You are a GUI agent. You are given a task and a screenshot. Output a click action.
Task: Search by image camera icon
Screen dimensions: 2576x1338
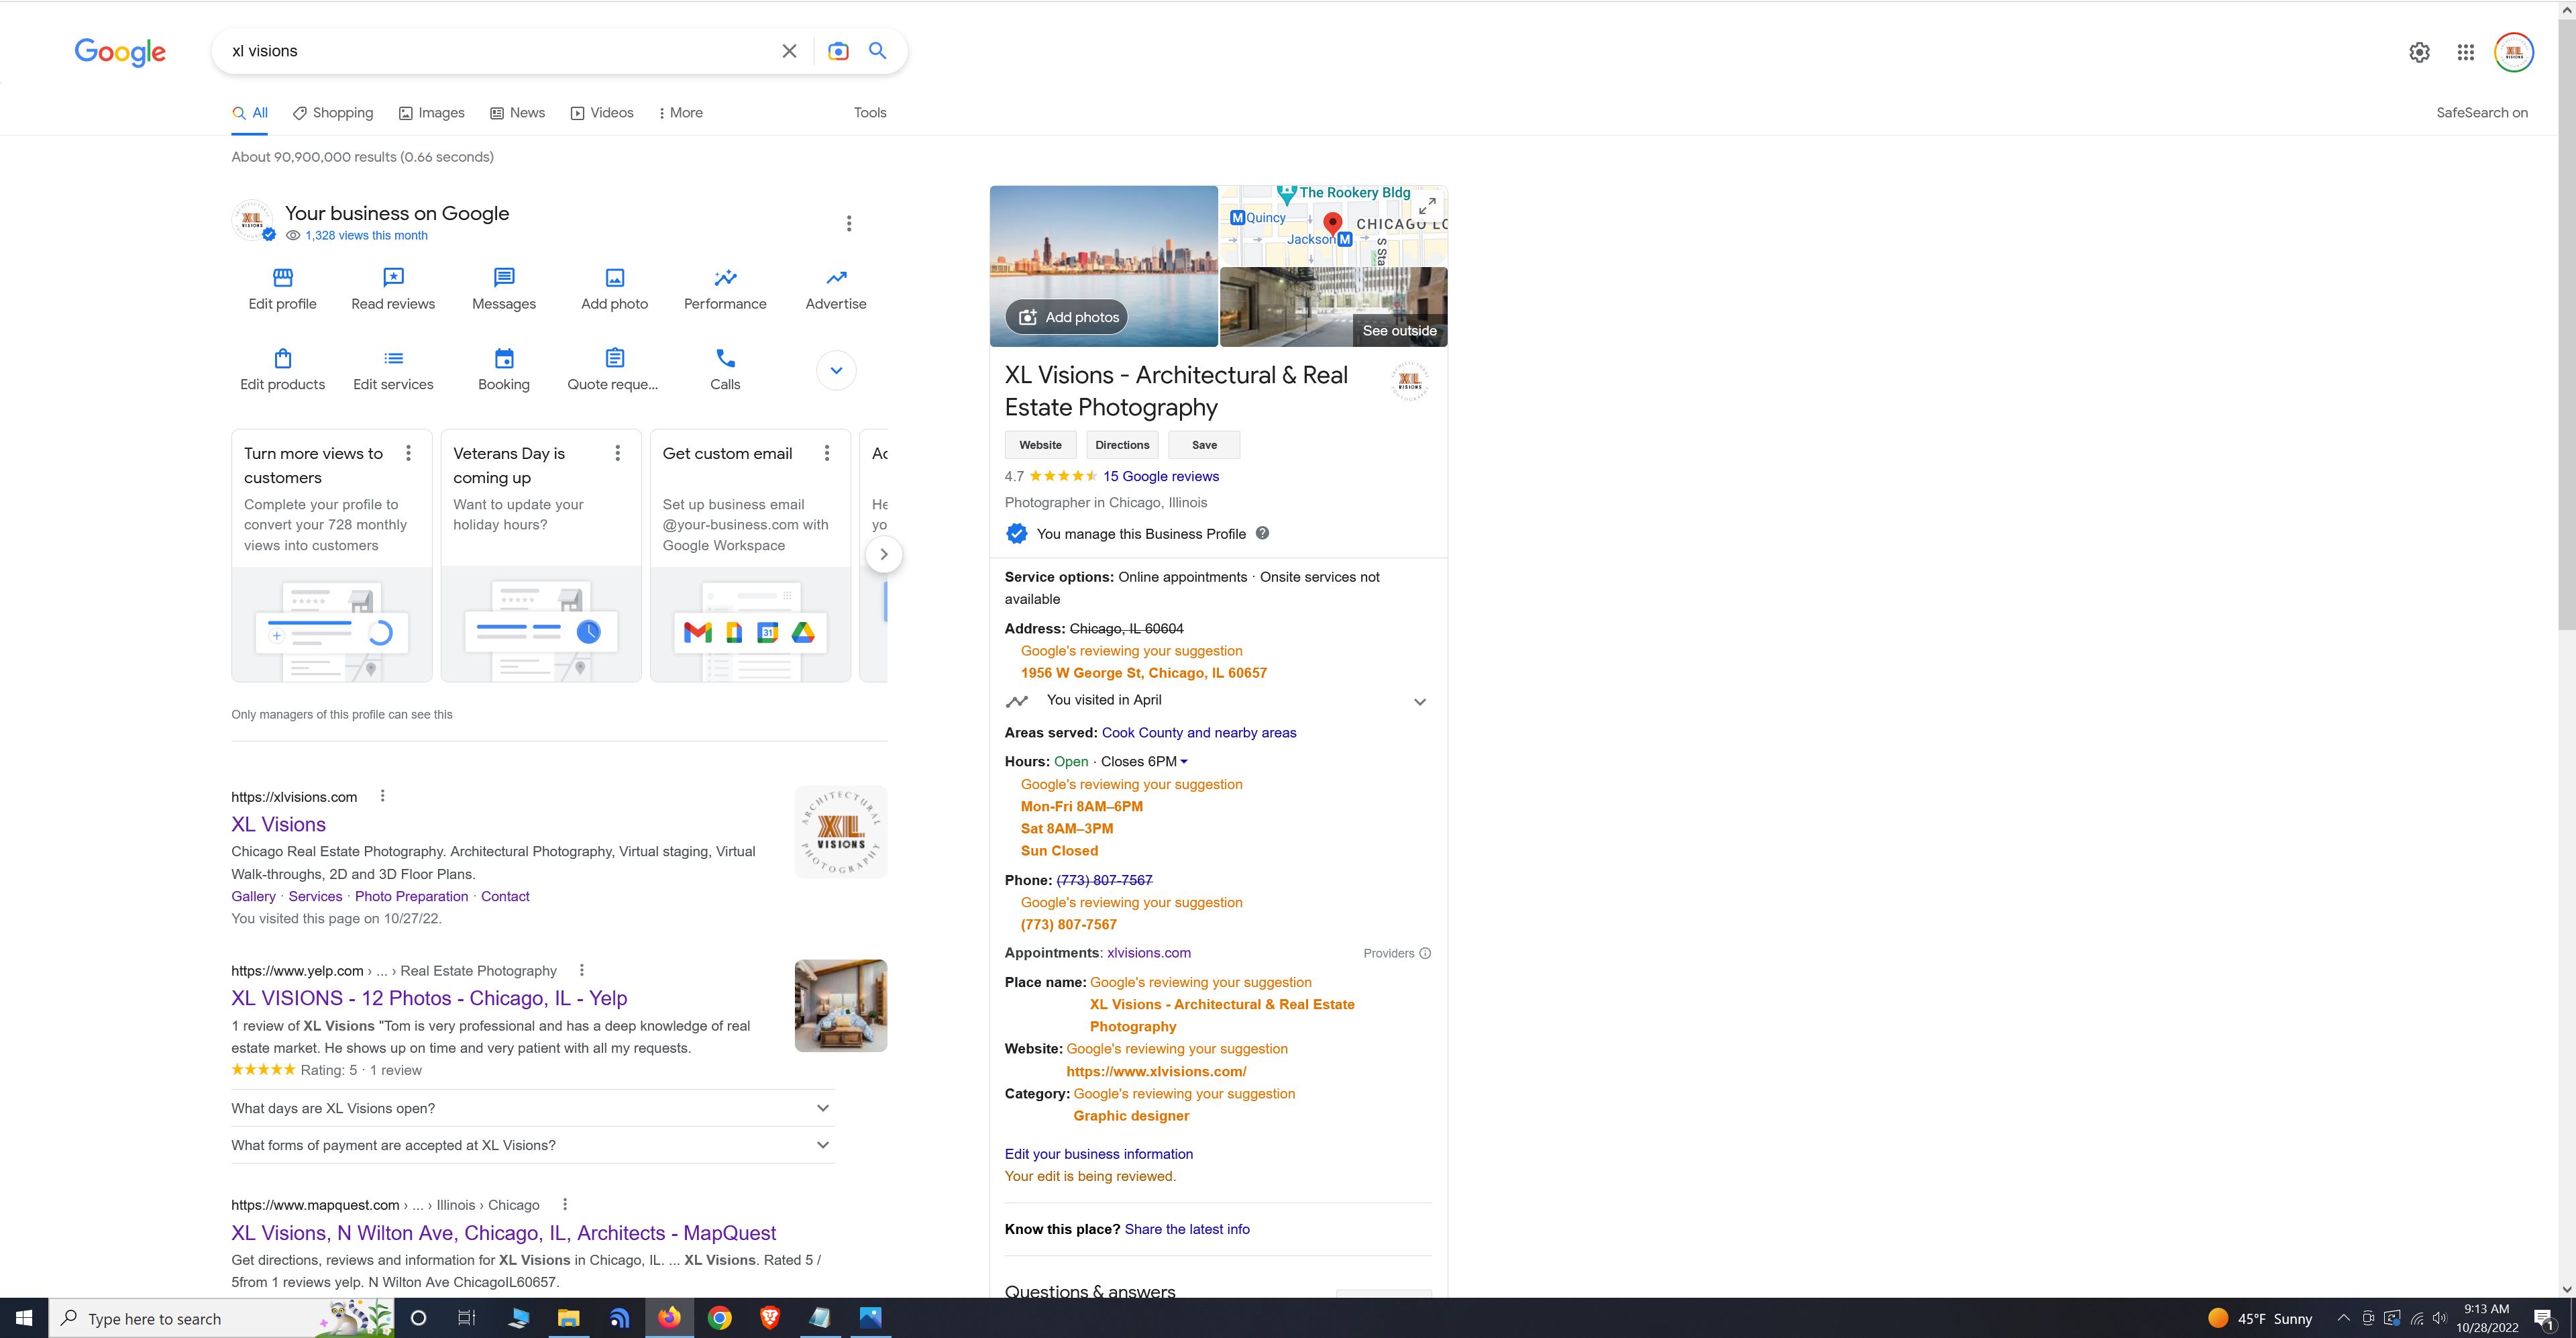[838, 51]
